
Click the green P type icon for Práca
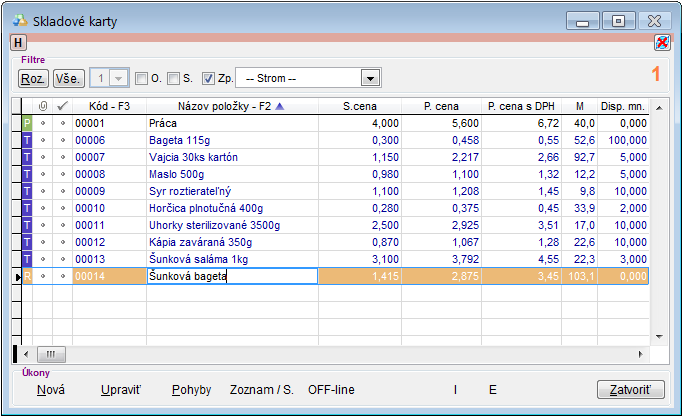[27, 123]
